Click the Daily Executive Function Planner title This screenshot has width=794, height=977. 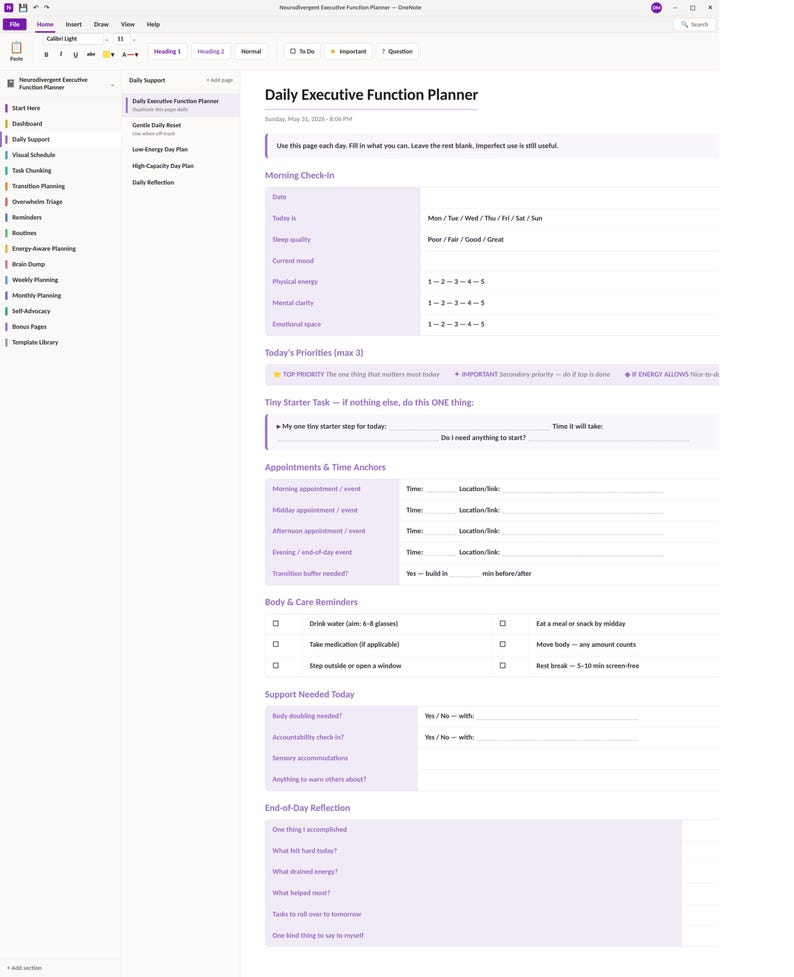pyautogui.click(x=371, y=95)
